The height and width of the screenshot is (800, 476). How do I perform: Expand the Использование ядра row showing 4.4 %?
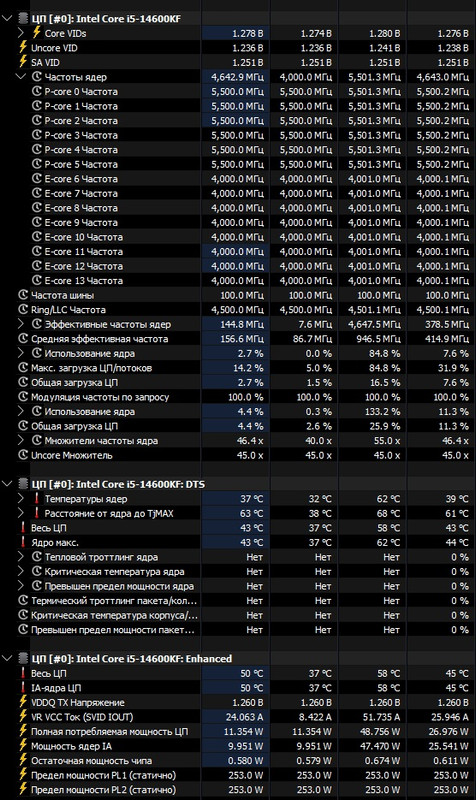click(x=20, y=411)
